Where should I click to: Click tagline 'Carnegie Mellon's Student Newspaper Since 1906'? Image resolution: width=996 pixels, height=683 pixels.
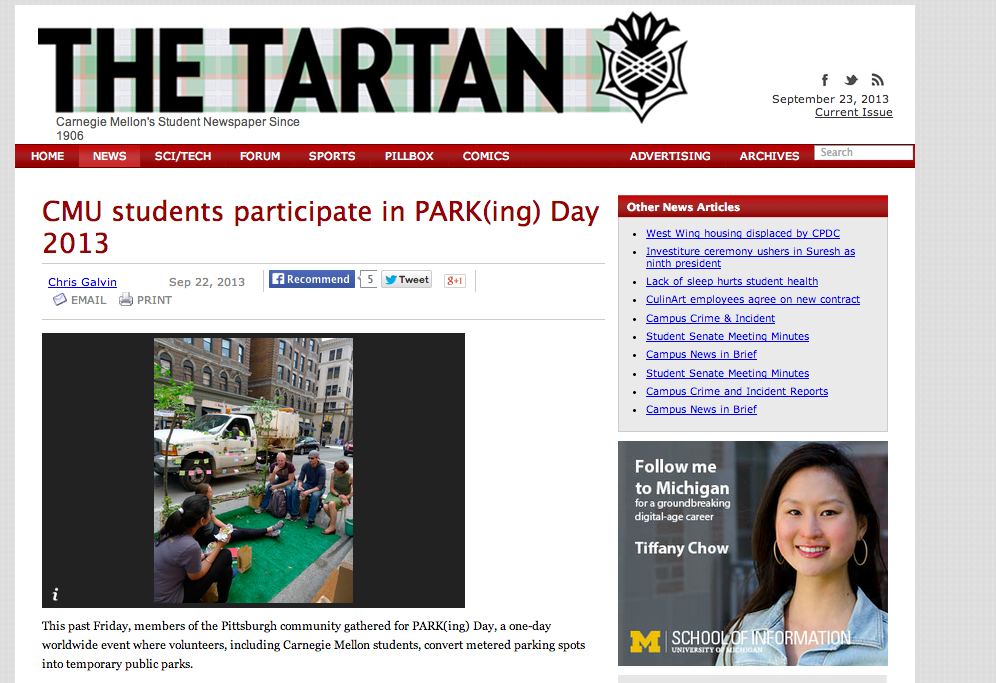coord(178,128)
